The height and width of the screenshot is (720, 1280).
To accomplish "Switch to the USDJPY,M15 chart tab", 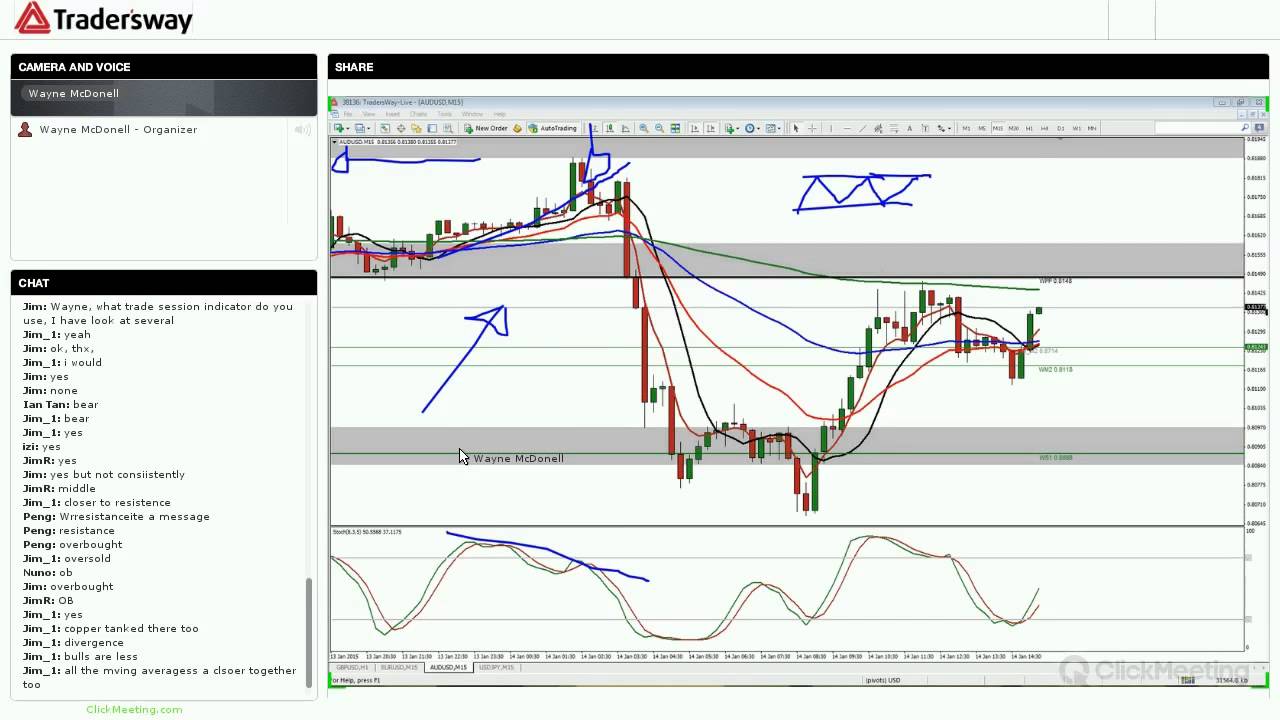I will coord(496,667).
